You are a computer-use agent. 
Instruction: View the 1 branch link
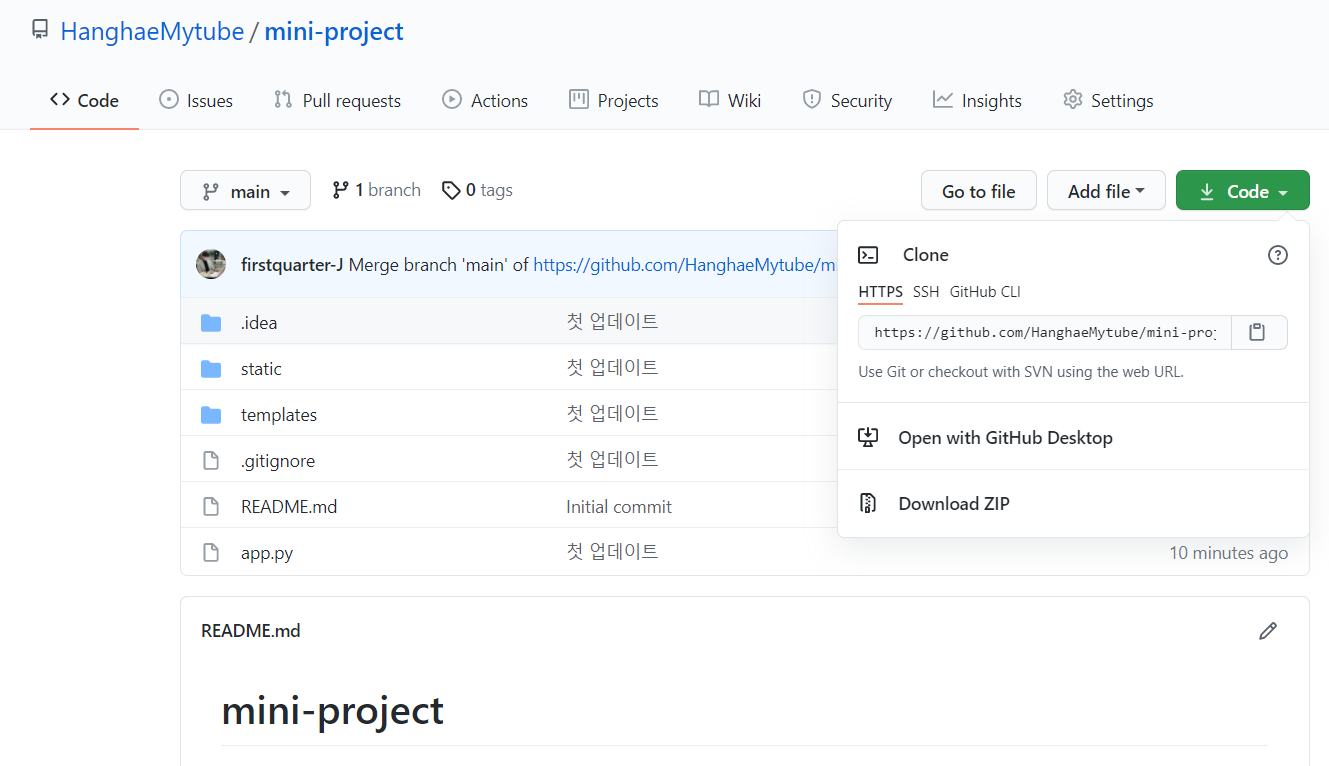point(376,190)
